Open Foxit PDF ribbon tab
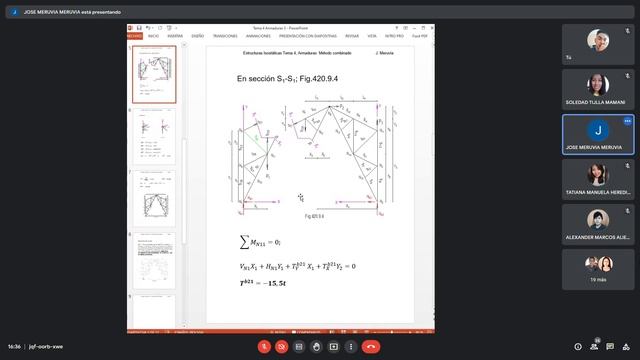Screen dimensions: 640x360 coord(420,36)
